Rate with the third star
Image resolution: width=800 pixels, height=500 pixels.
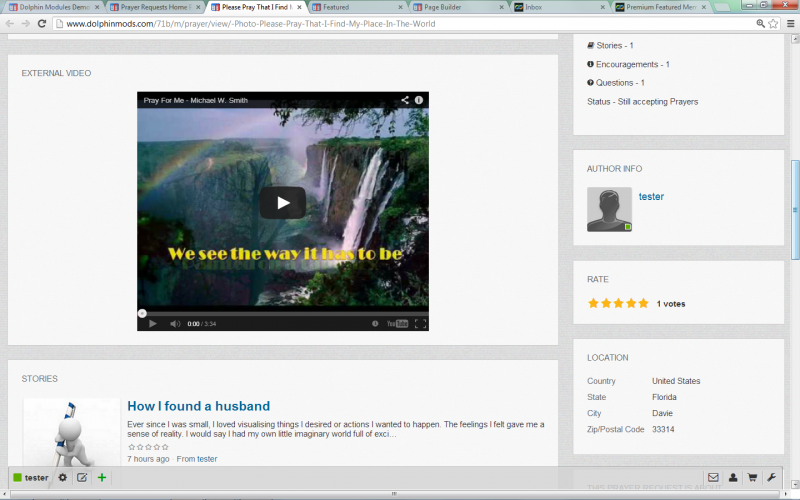pos(618,304)
